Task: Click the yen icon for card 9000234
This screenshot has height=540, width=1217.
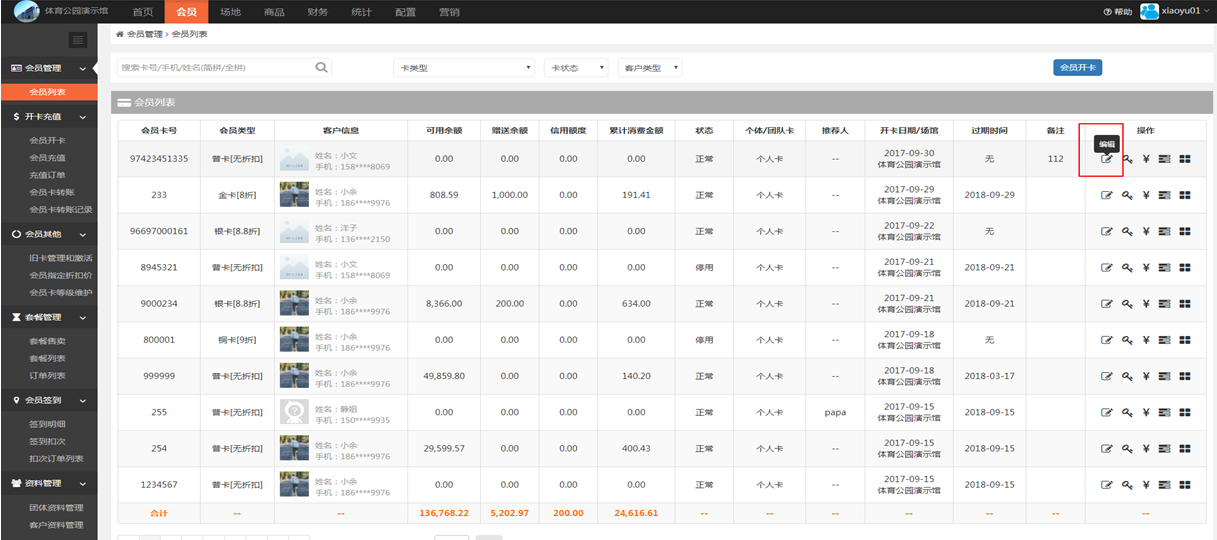Action: tap(1146, 304)
